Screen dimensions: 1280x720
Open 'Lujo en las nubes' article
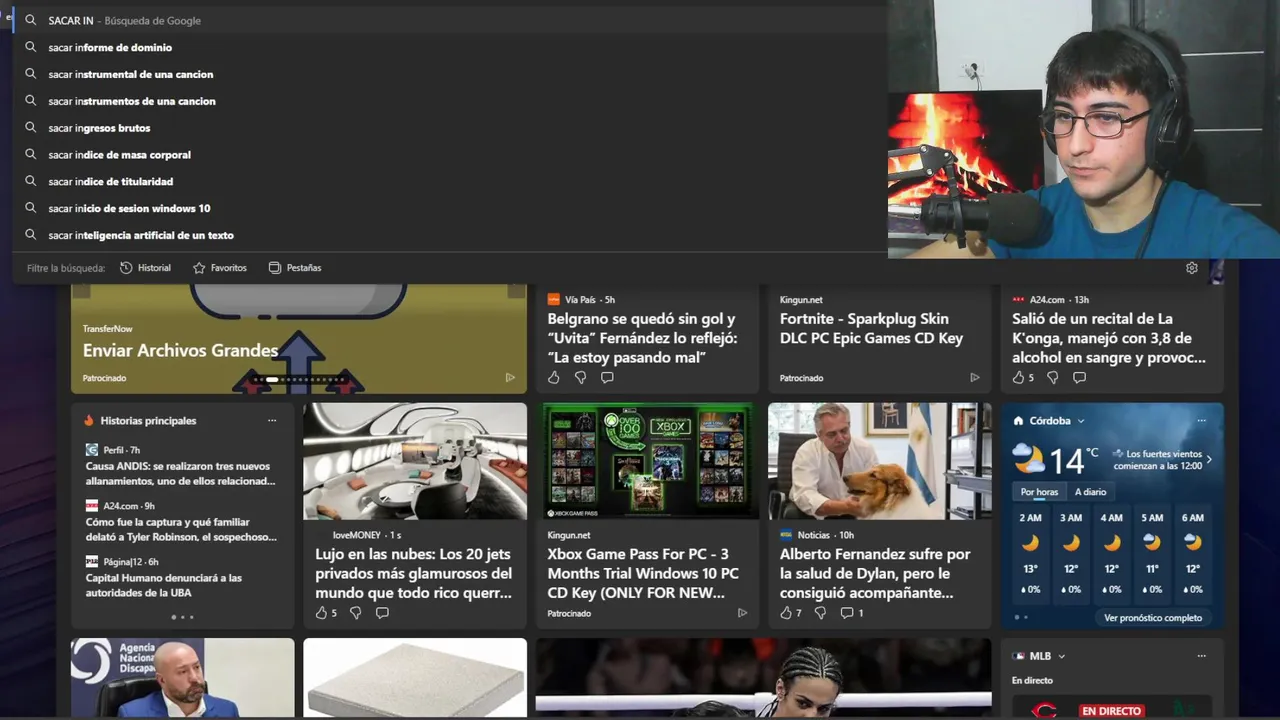pyautogui.click(x=413, y=574)
